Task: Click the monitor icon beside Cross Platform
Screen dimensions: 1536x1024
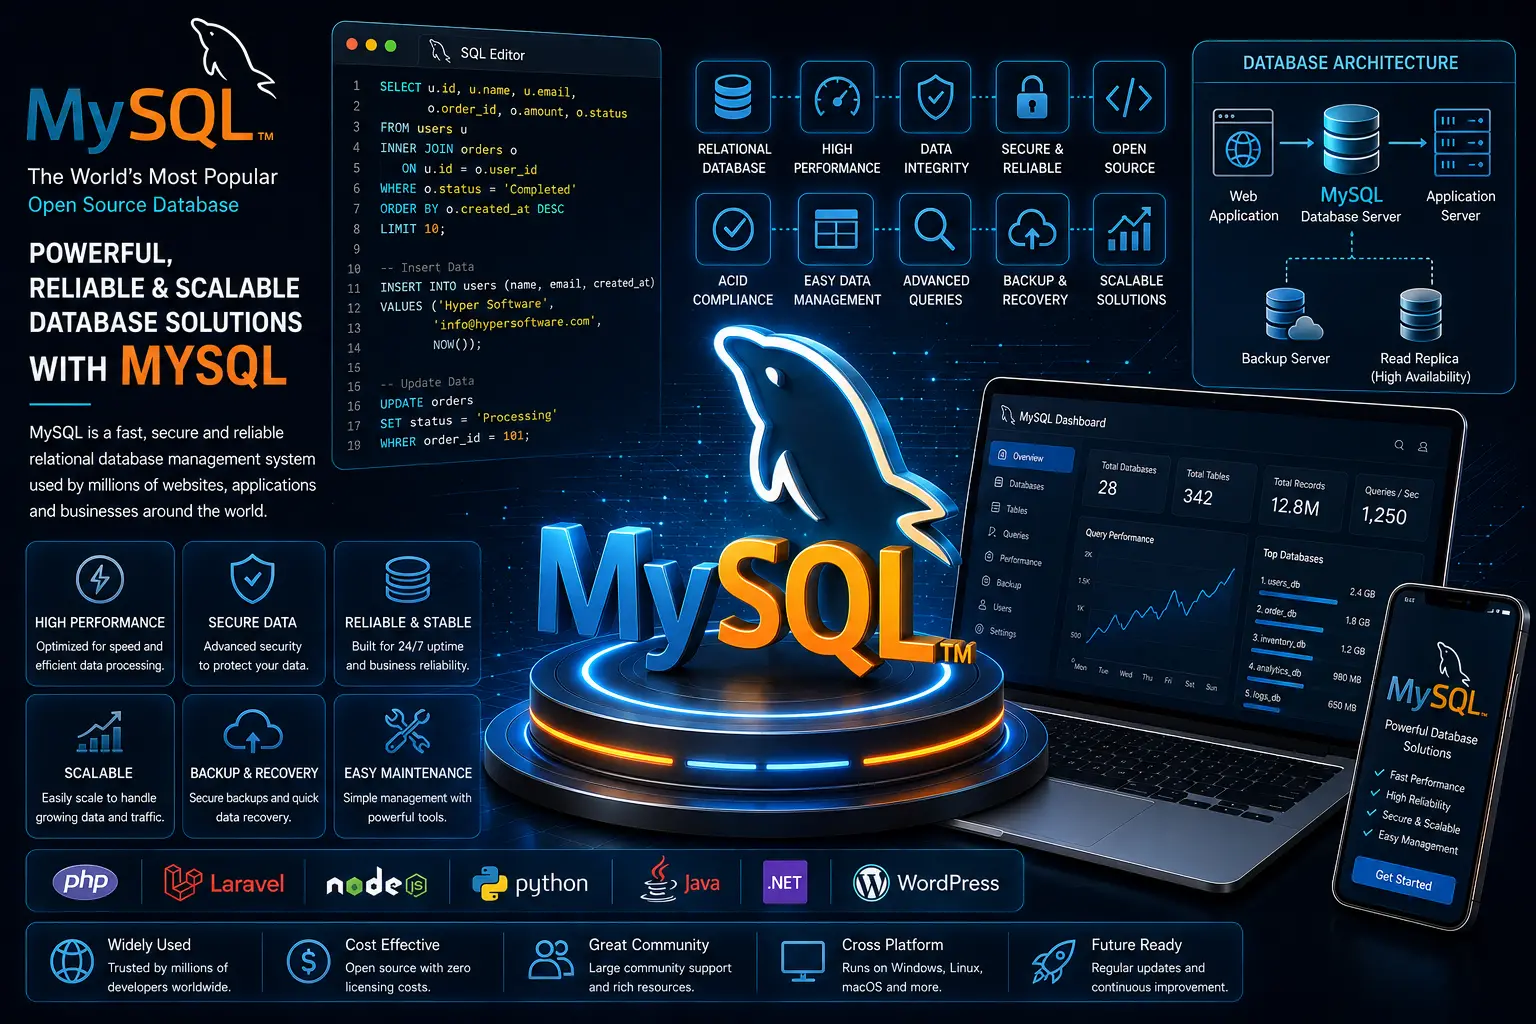Action: (802, 962)
